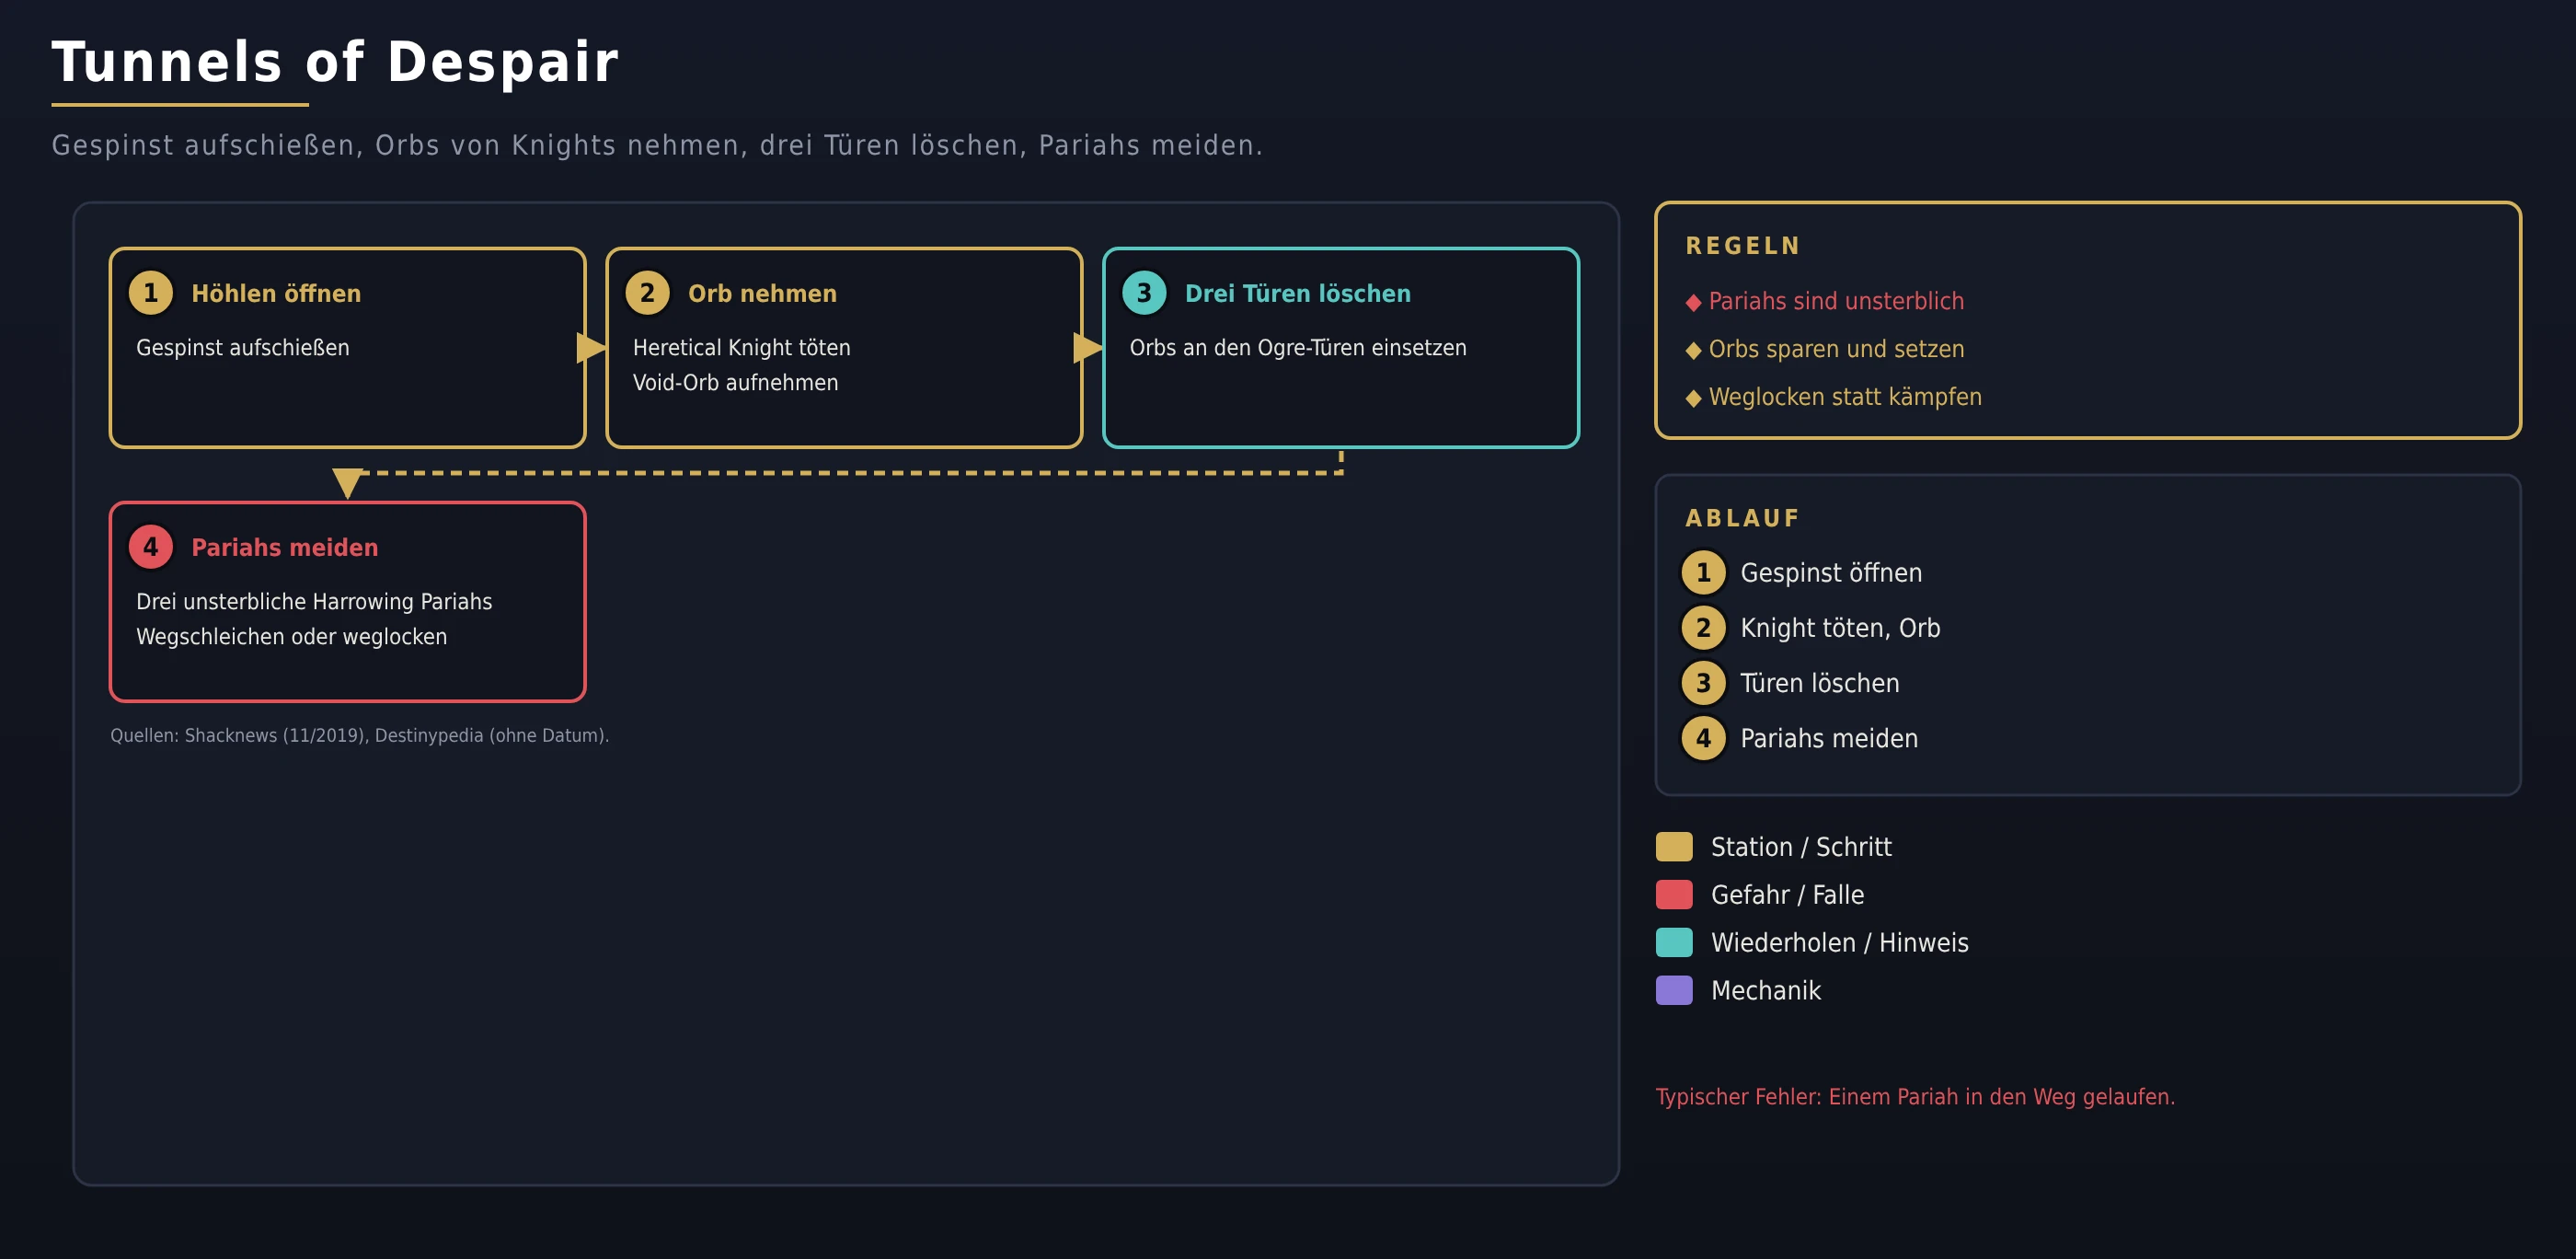Click the diamond bullet before Orbs sparen und setzen
This screenshot has height=1259, width=2576.
(x=1693, y=350)
